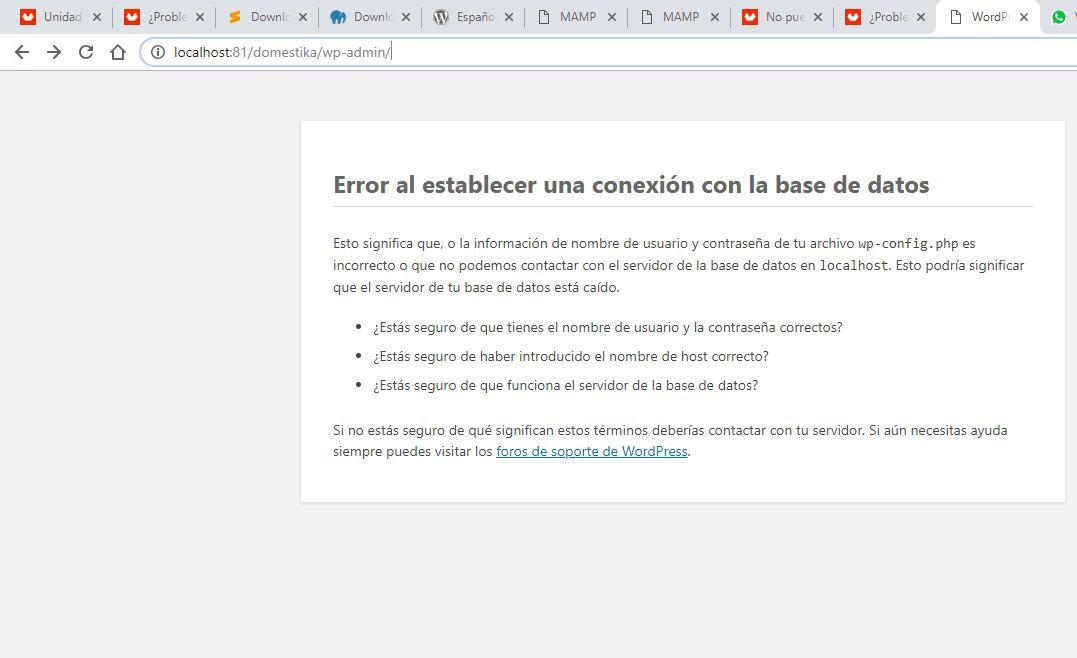Click the Sublime Text favicon on Downlc tab

[x=235, y=17]
